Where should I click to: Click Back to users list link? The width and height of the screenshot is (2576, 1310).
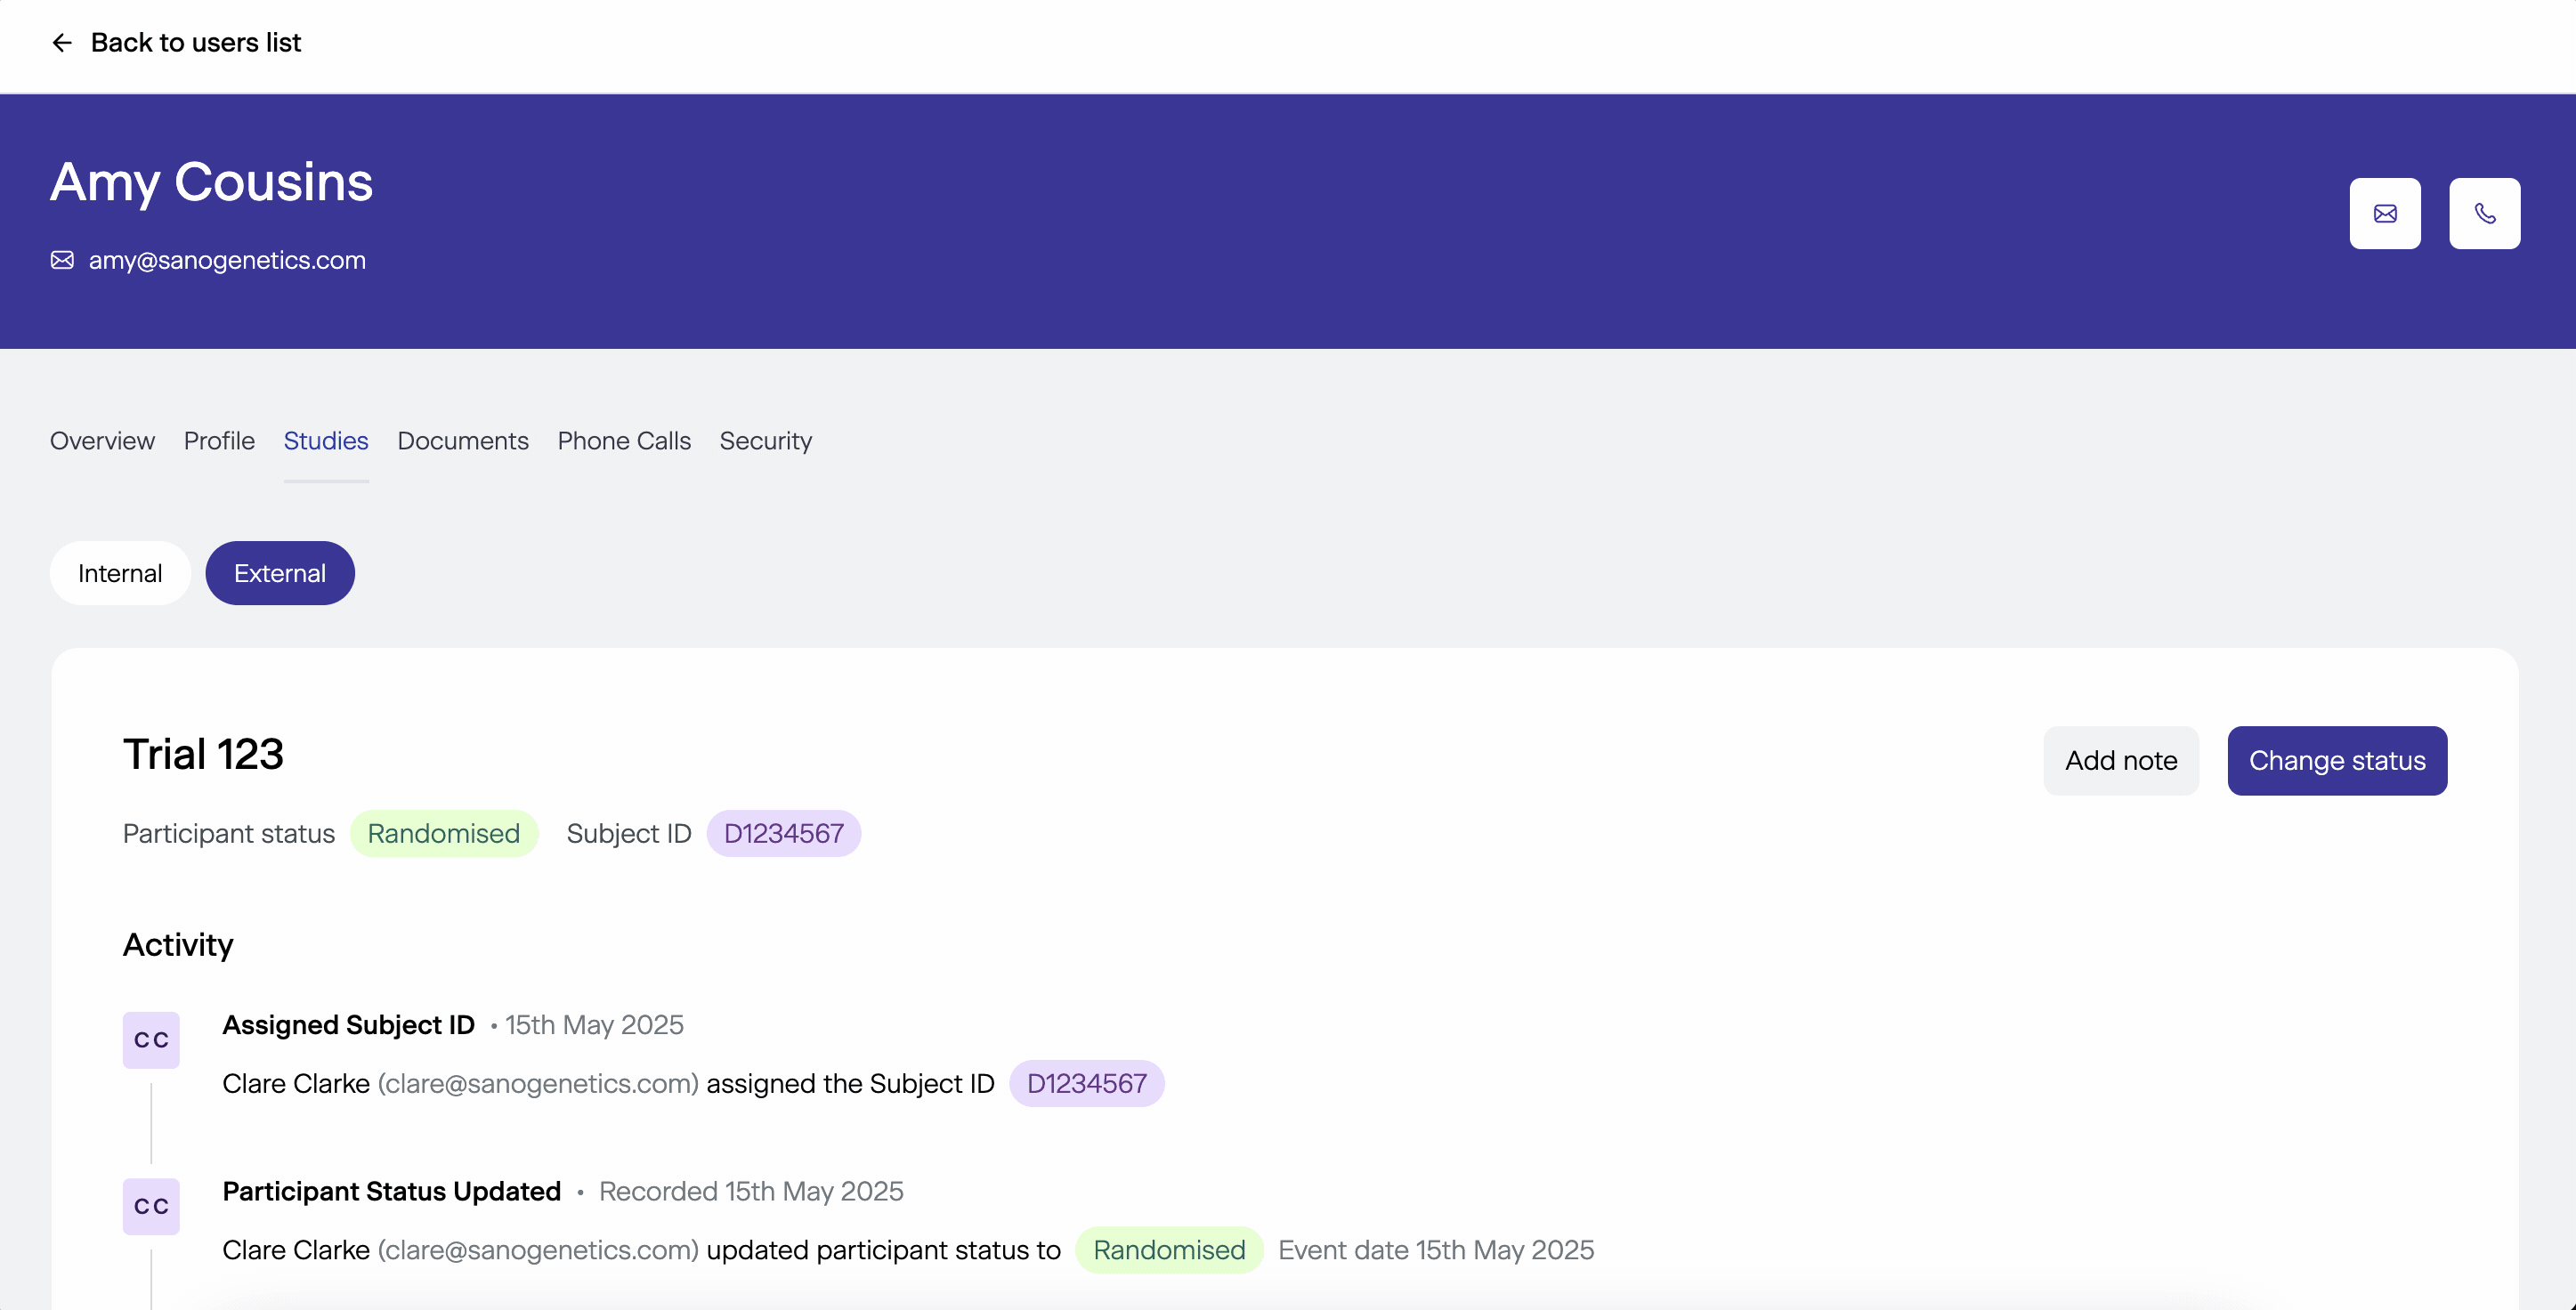tap(196, 43)
